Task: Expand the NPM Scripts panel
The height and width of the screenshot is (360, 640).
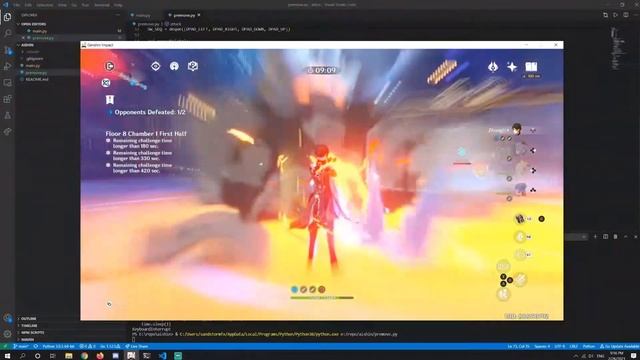Action: click(x=32, y=333)
